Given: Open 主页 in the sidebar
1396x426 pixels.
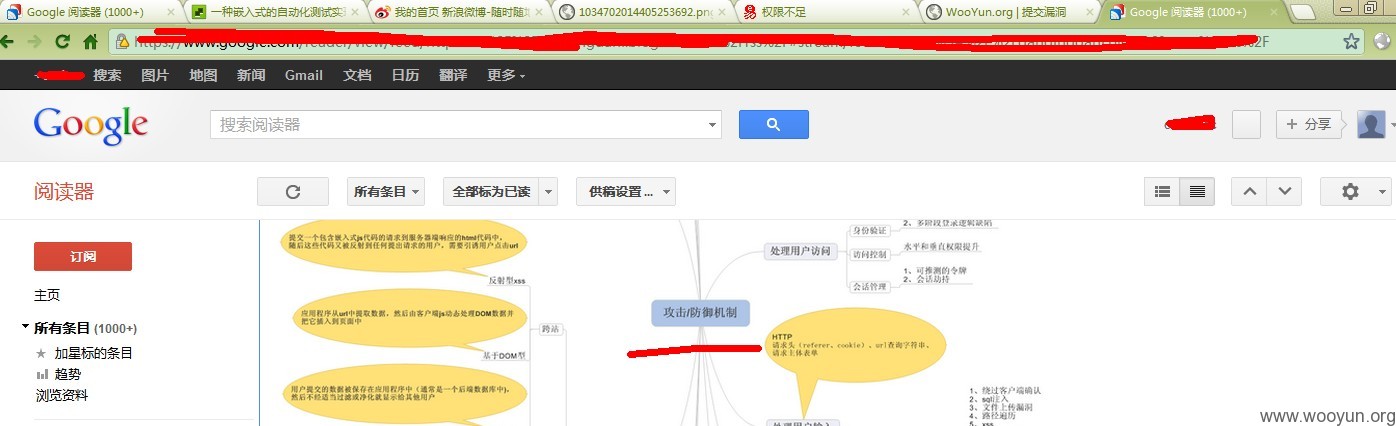Looking at the screenshot, I should pos(47,295).
